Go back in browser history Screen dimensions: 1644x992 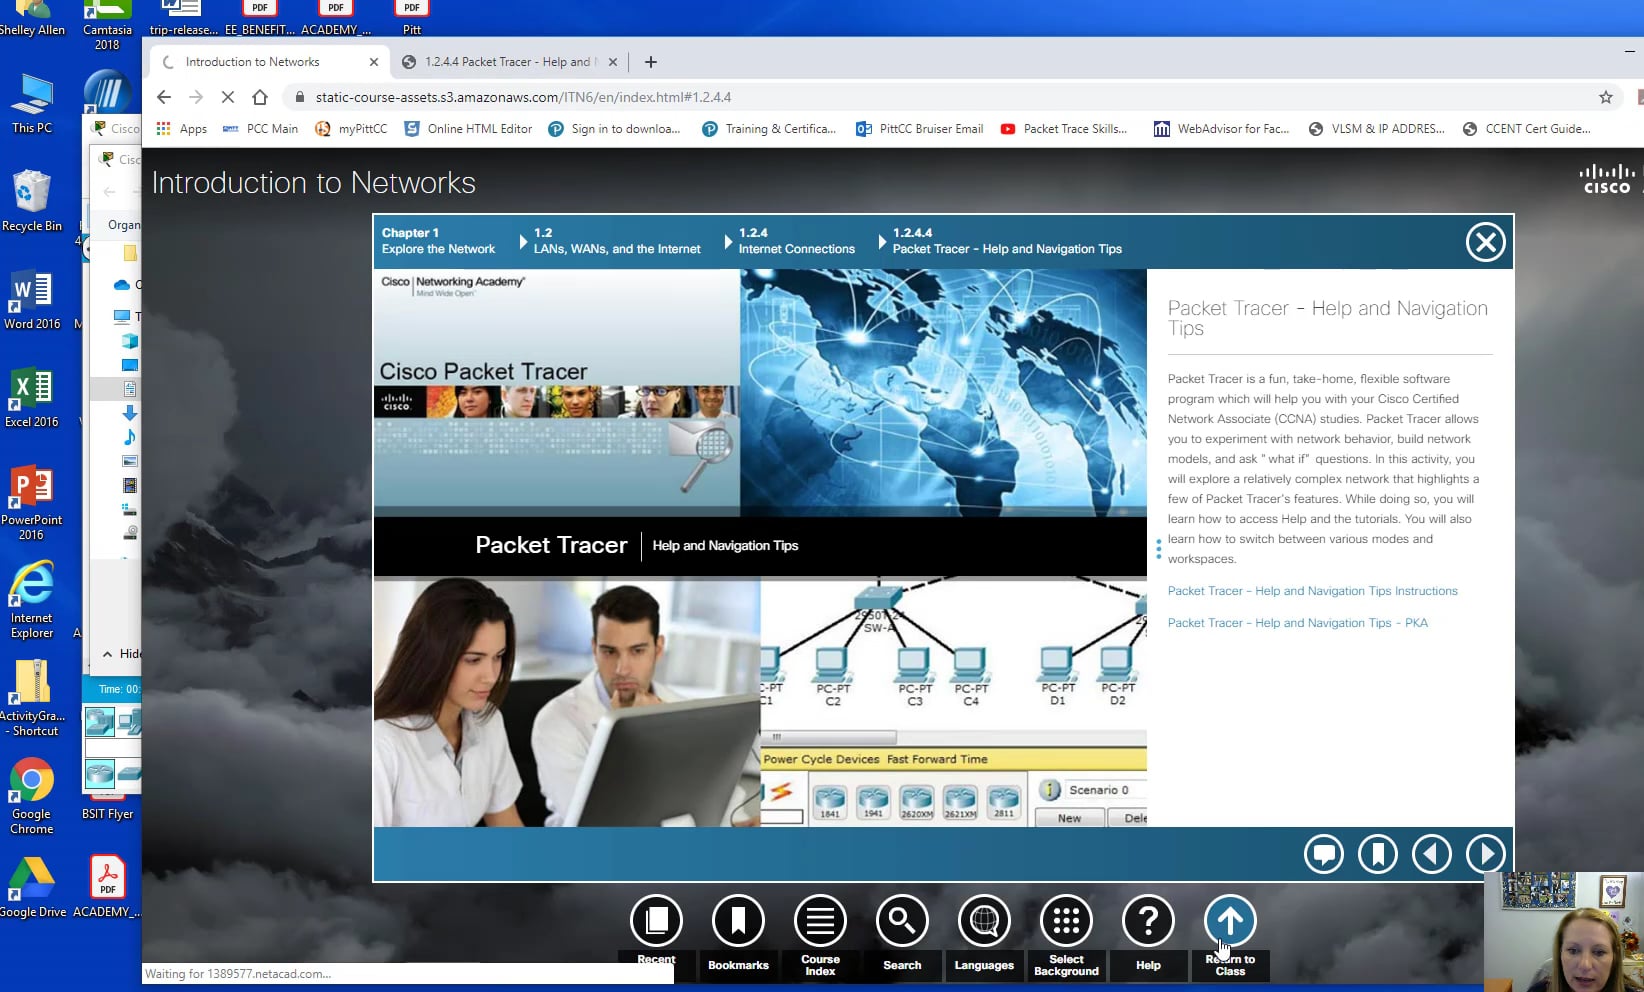164,97
